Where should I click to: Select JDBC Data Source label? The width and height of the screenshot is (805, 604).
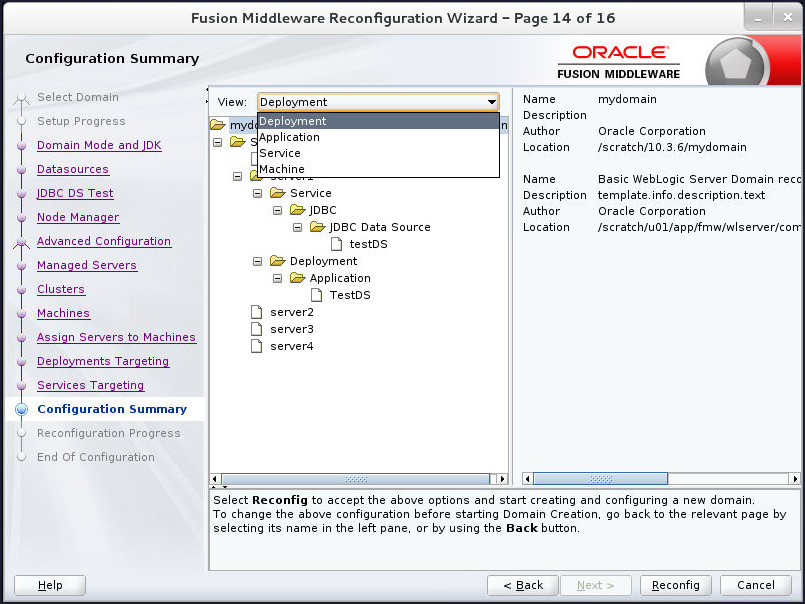click(x=380, y=227)
